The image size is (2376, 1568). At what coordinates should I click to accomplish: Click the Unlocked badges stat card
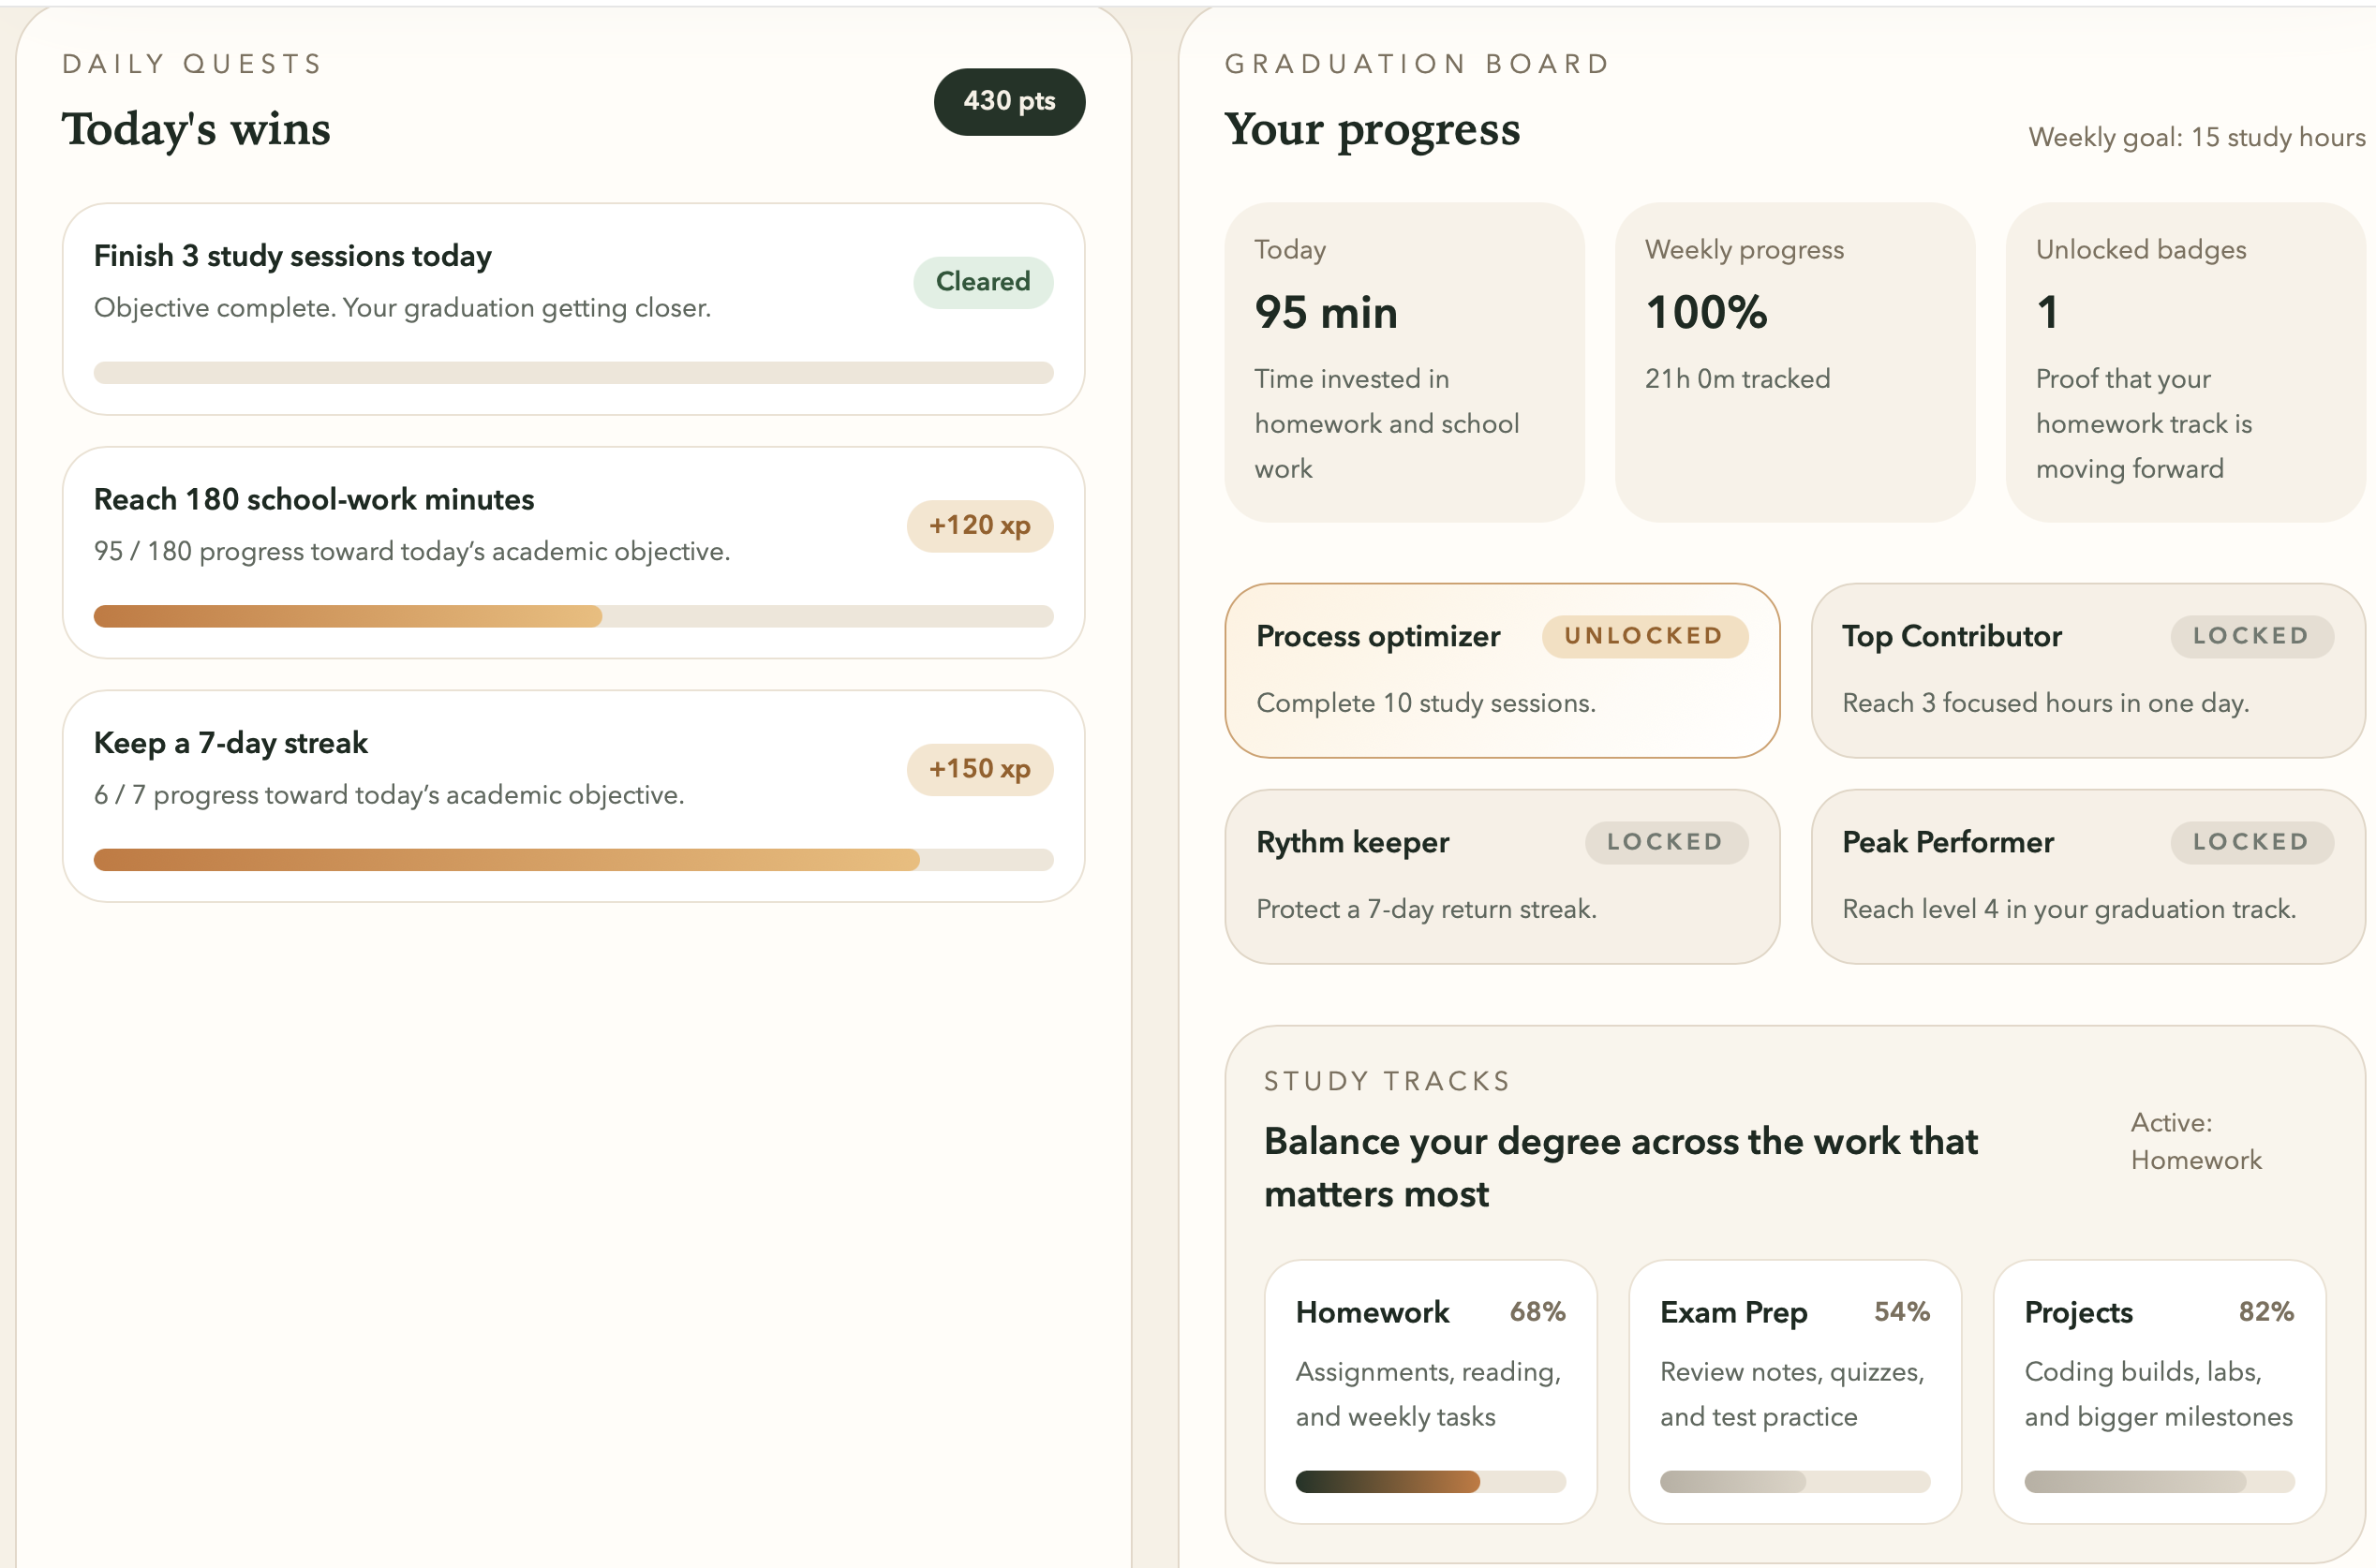tap(2184, 362)
